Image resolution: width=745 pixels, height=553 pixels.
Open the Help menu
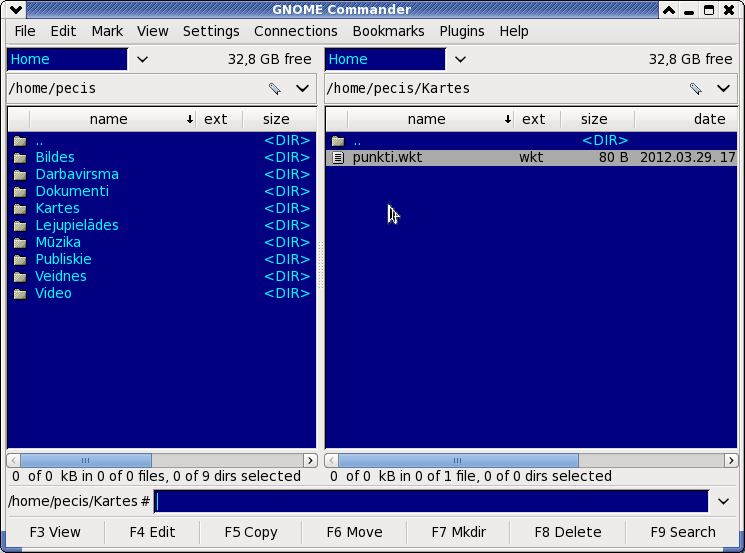514,31
